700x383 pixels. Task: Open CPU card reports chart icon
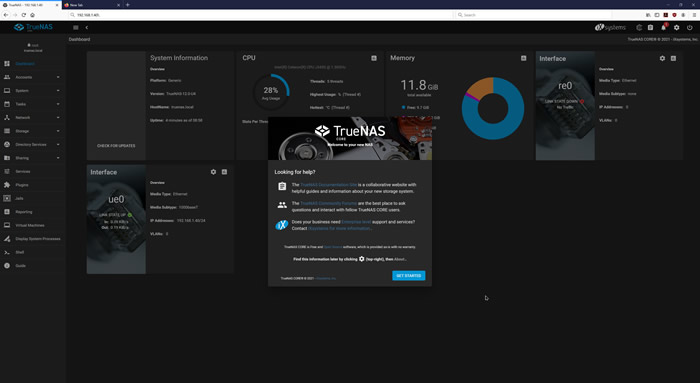(x=374, y=58)
